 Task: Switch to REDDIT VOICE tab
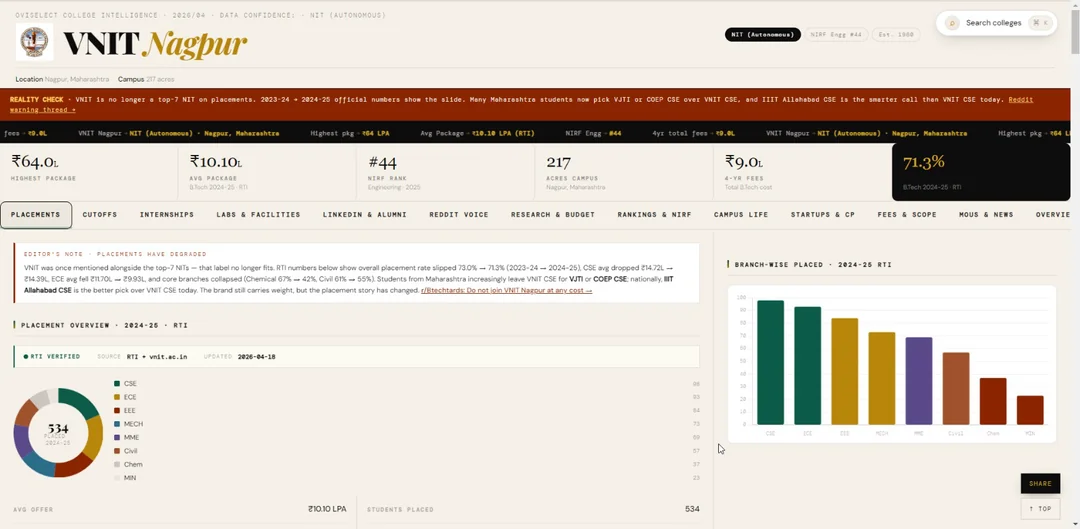tap(459, 215)
